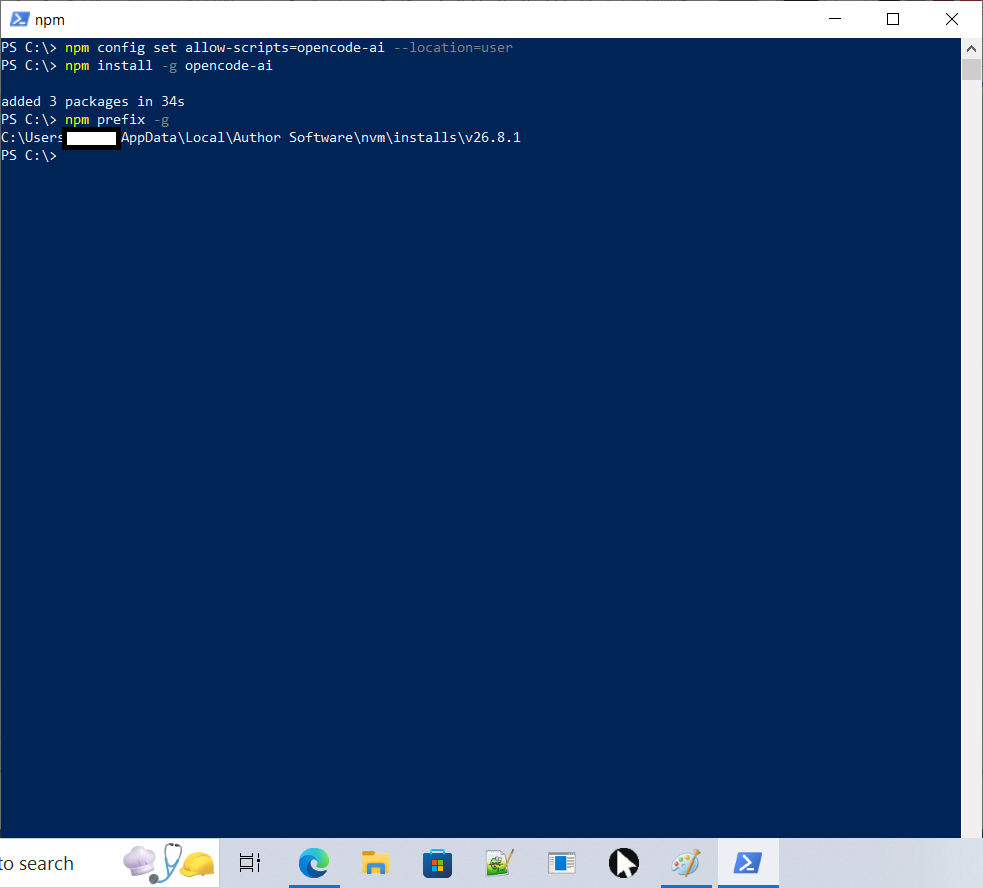
Task: Click the search highlights hats icon
Action: 169,863
